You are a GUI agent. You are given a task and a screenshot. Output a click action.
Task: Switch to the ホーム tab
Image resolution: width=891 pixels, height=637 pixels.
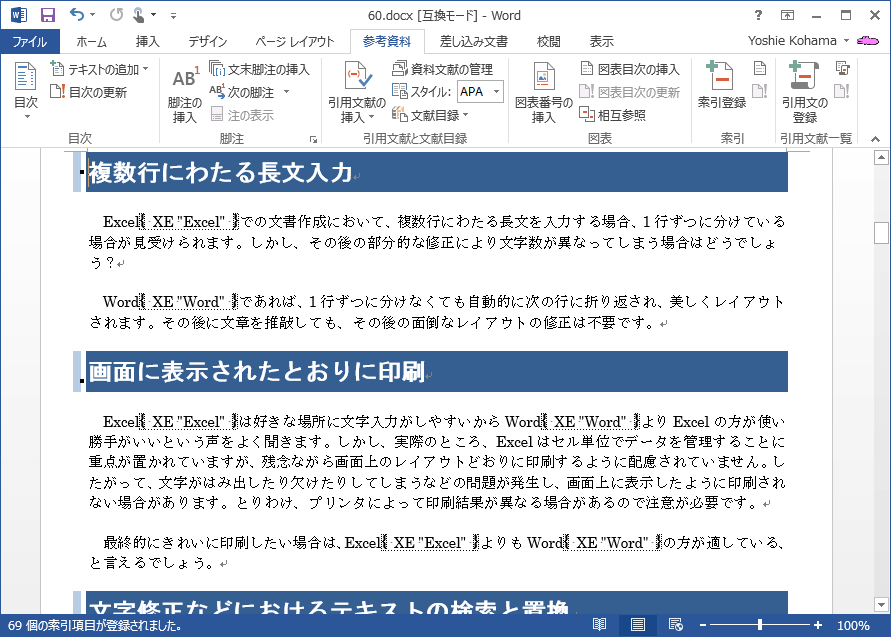click(x=91, y=41)
